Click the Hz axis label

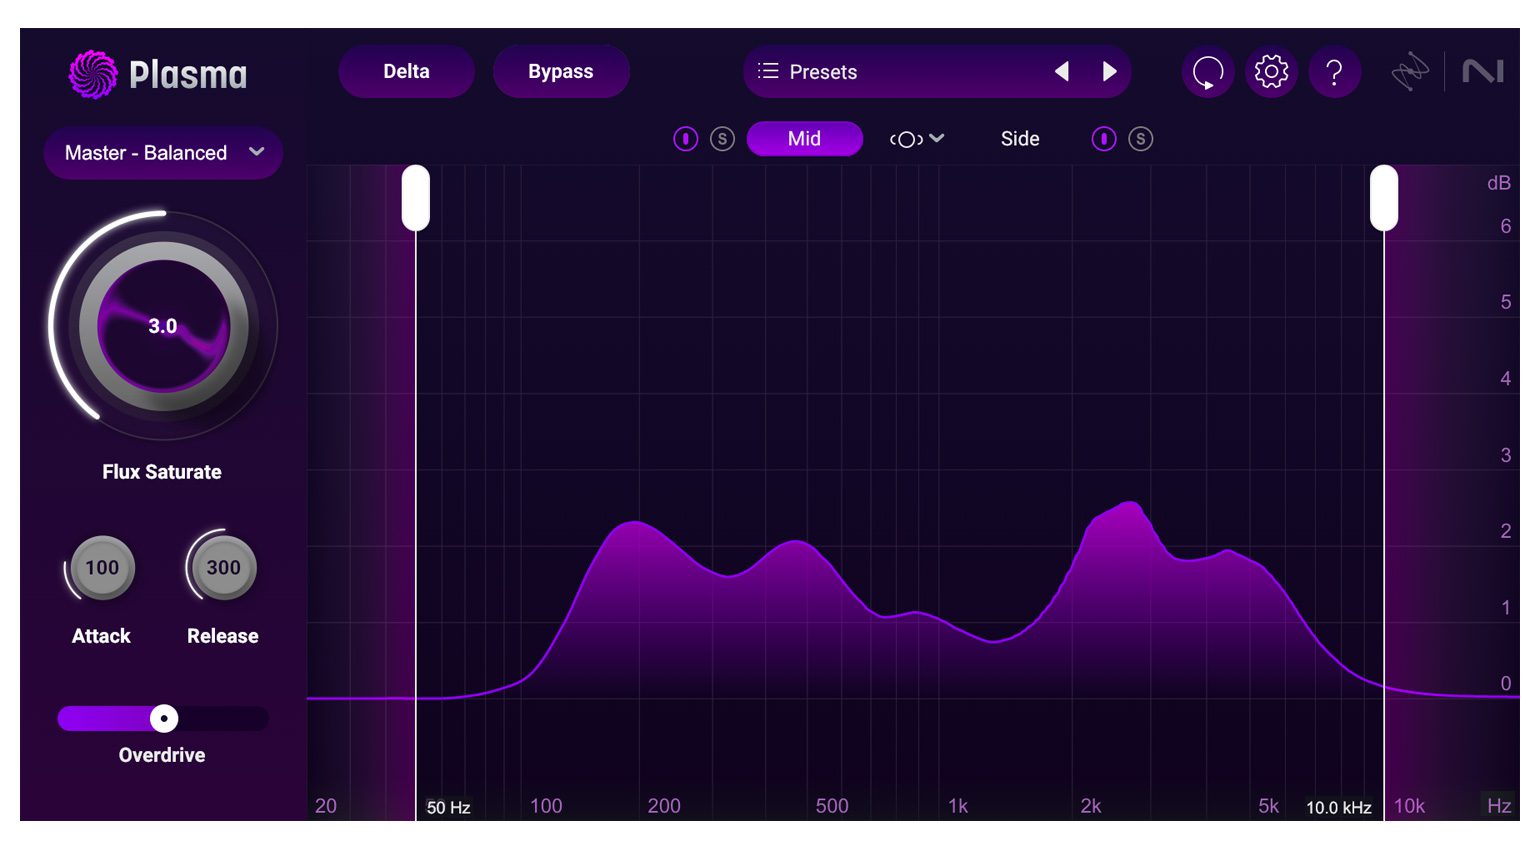1499,806
